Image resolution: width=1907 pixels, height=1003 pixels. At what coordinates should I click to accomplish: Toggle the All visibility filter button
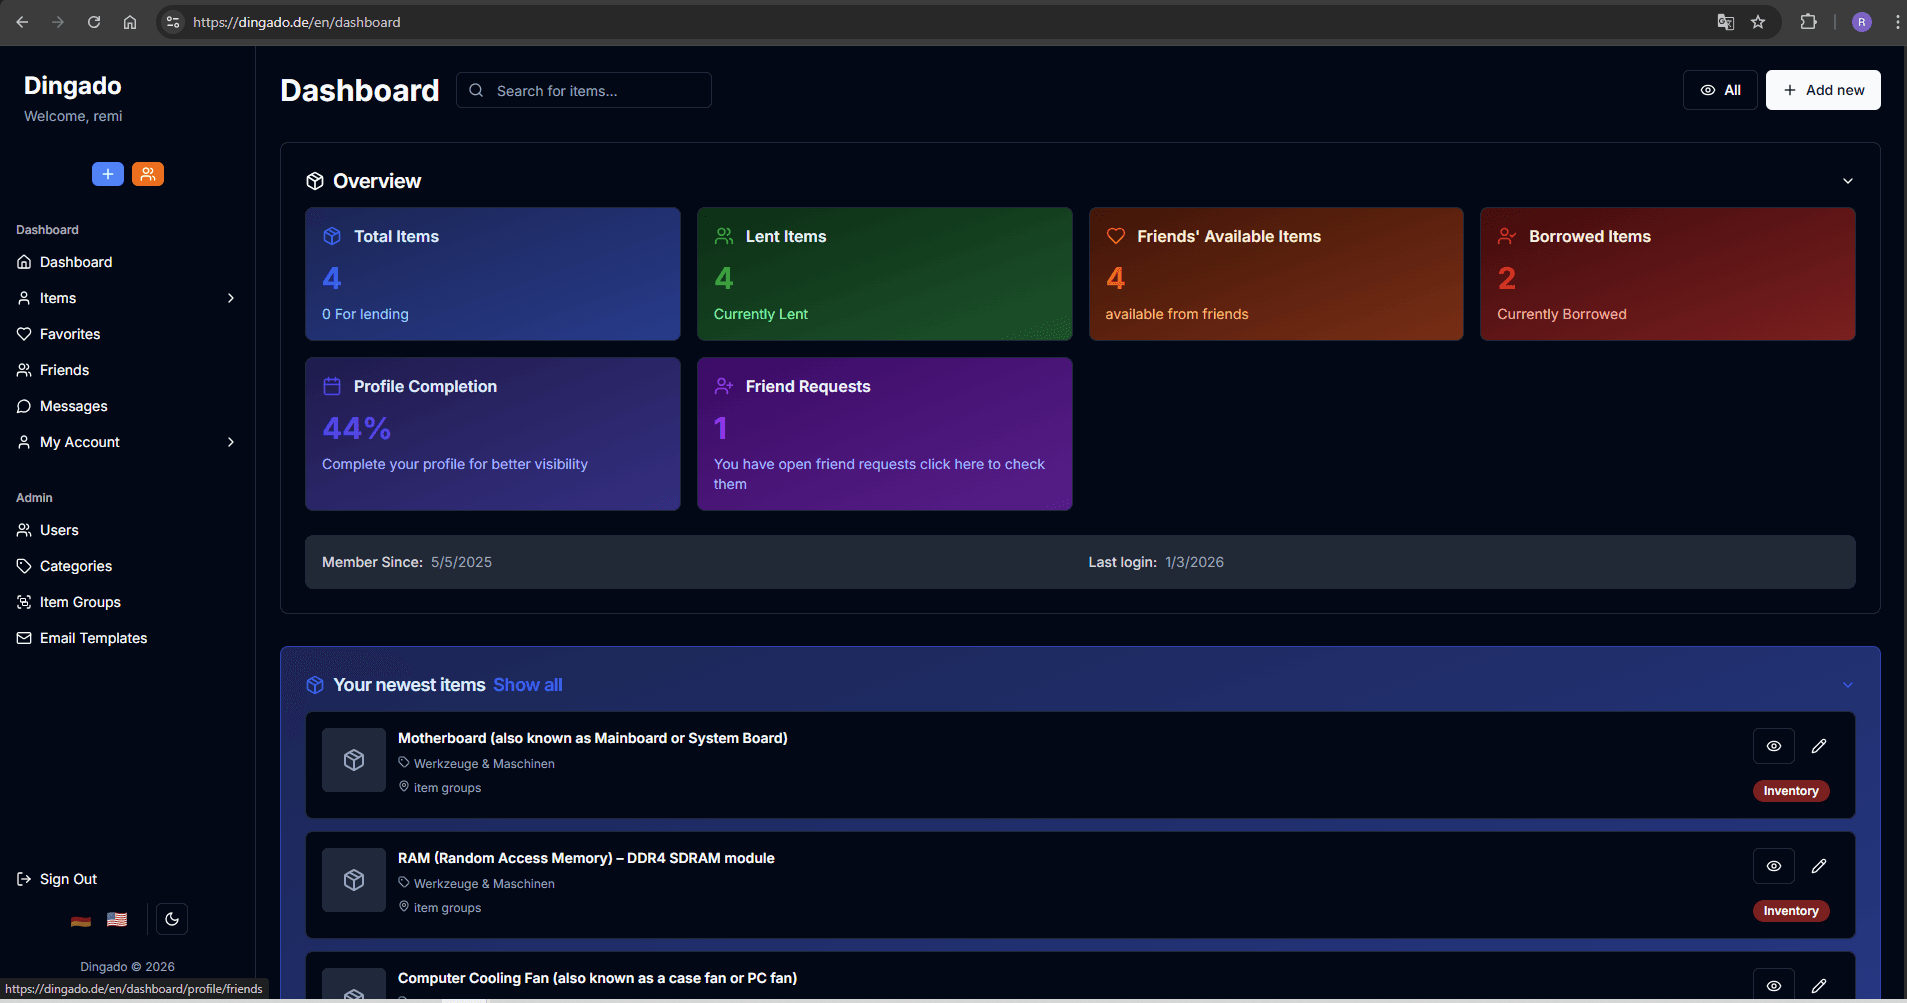1720,90
